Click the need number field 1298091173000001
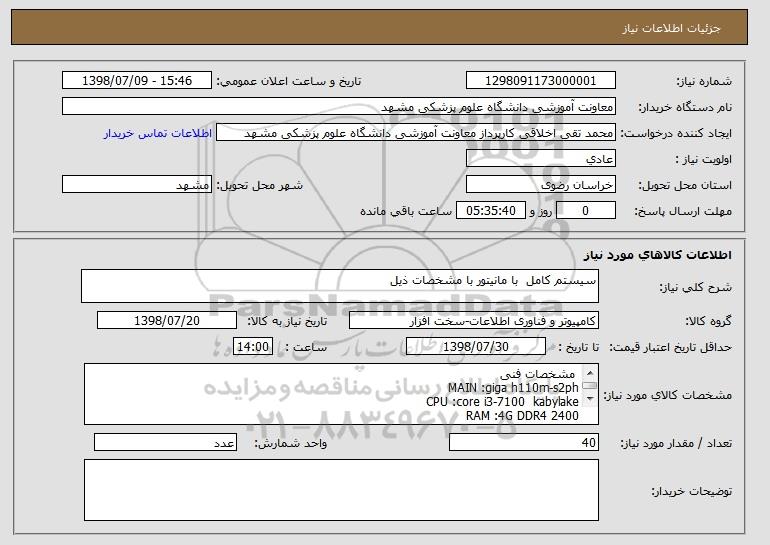 tap(541, 81)
